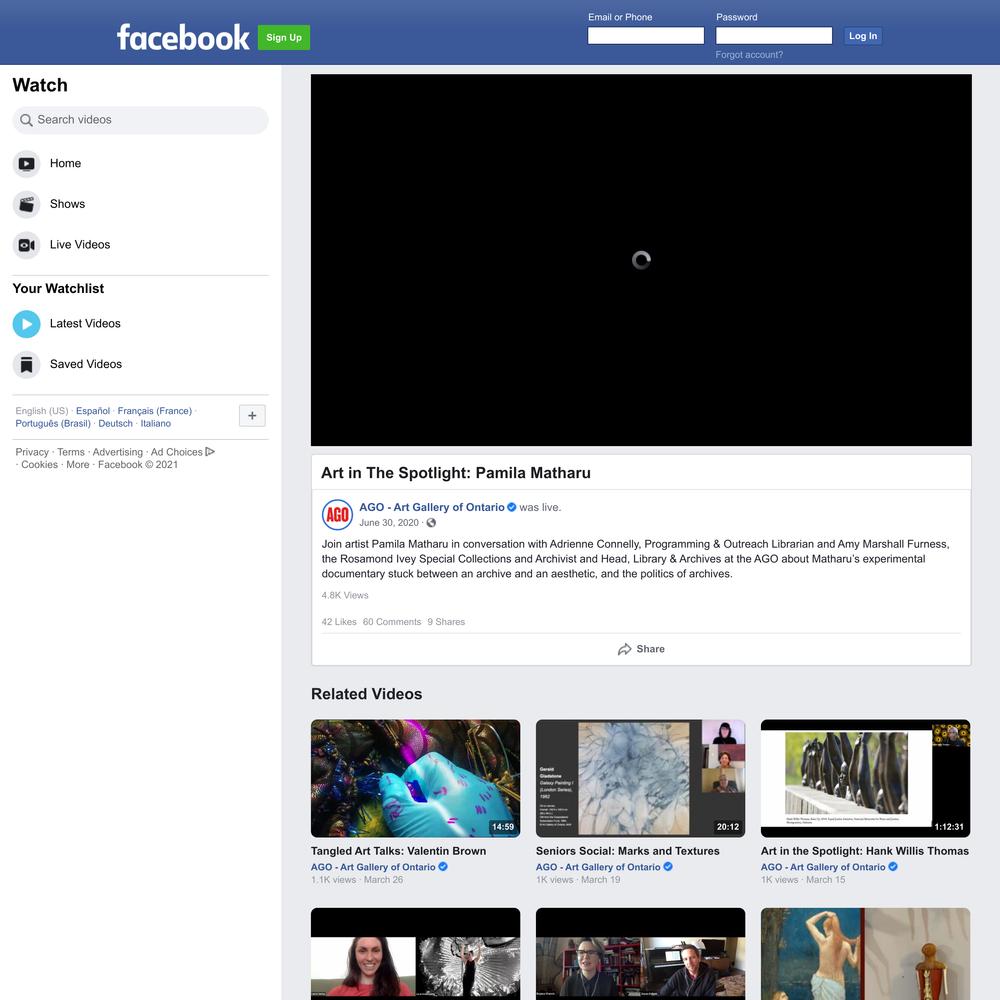Viewport: 1000px width, 1000px height.
Task: Click the Forgot account? link
Action: [749, 55]
